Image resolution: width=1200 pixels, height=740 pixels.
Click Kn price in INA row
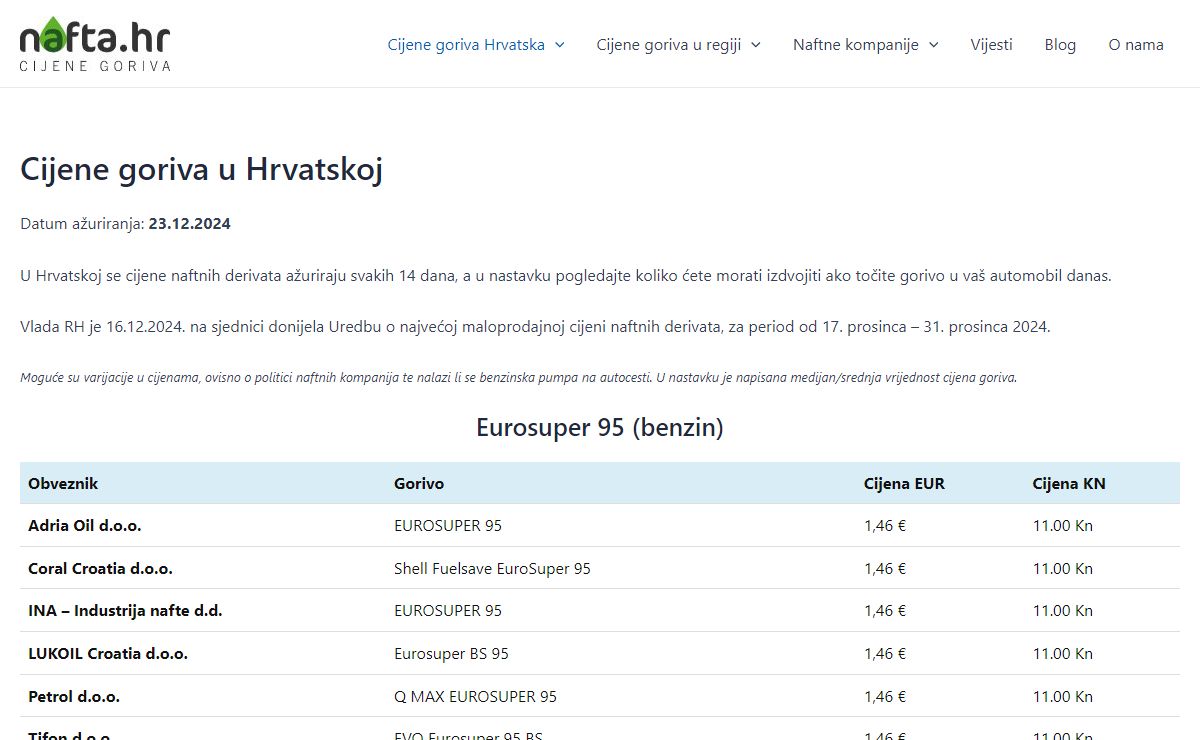(1063, 611)
